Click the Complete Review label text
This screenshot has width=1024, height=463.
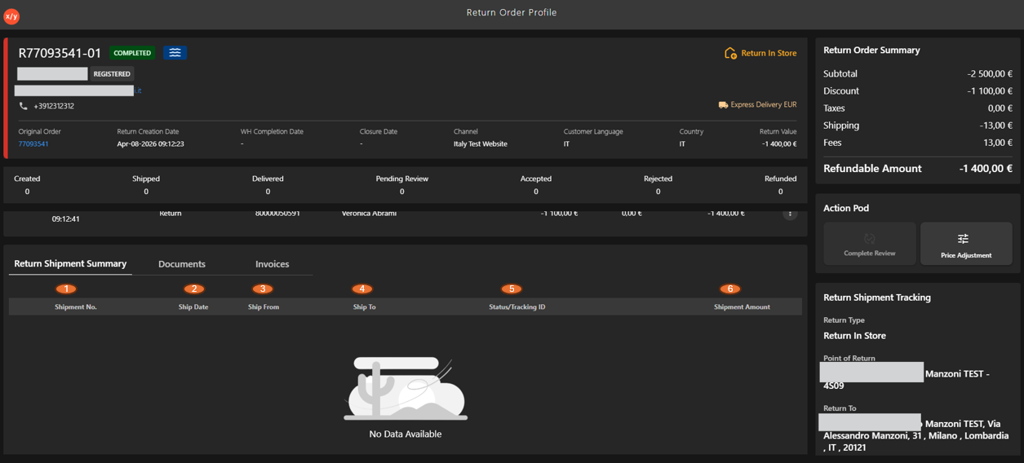click(x=869, y=253)
